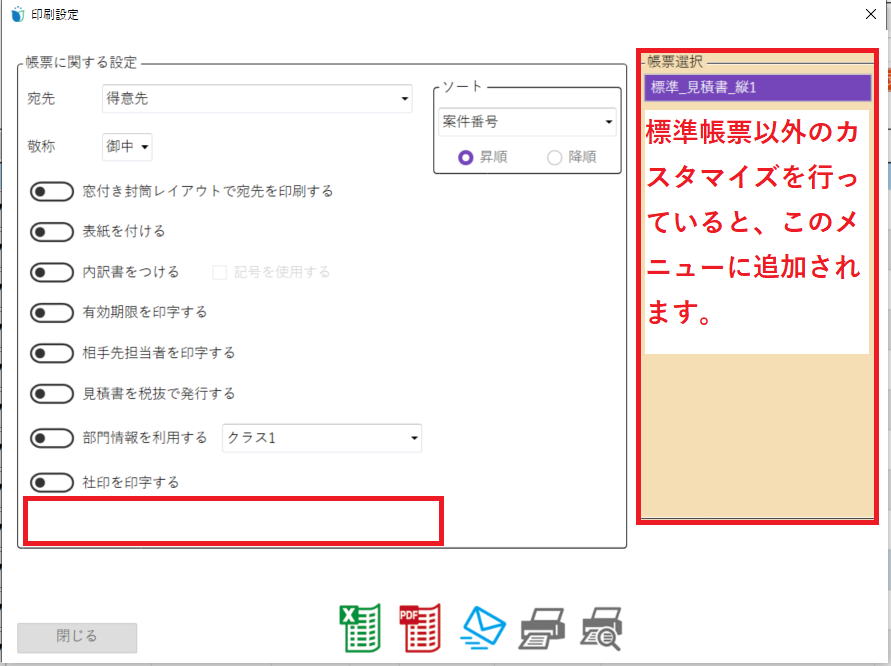Toggle 窓付き封筒レイアウトで宛先を印刷する switch

pyautogui.click(x=52, y=192)
